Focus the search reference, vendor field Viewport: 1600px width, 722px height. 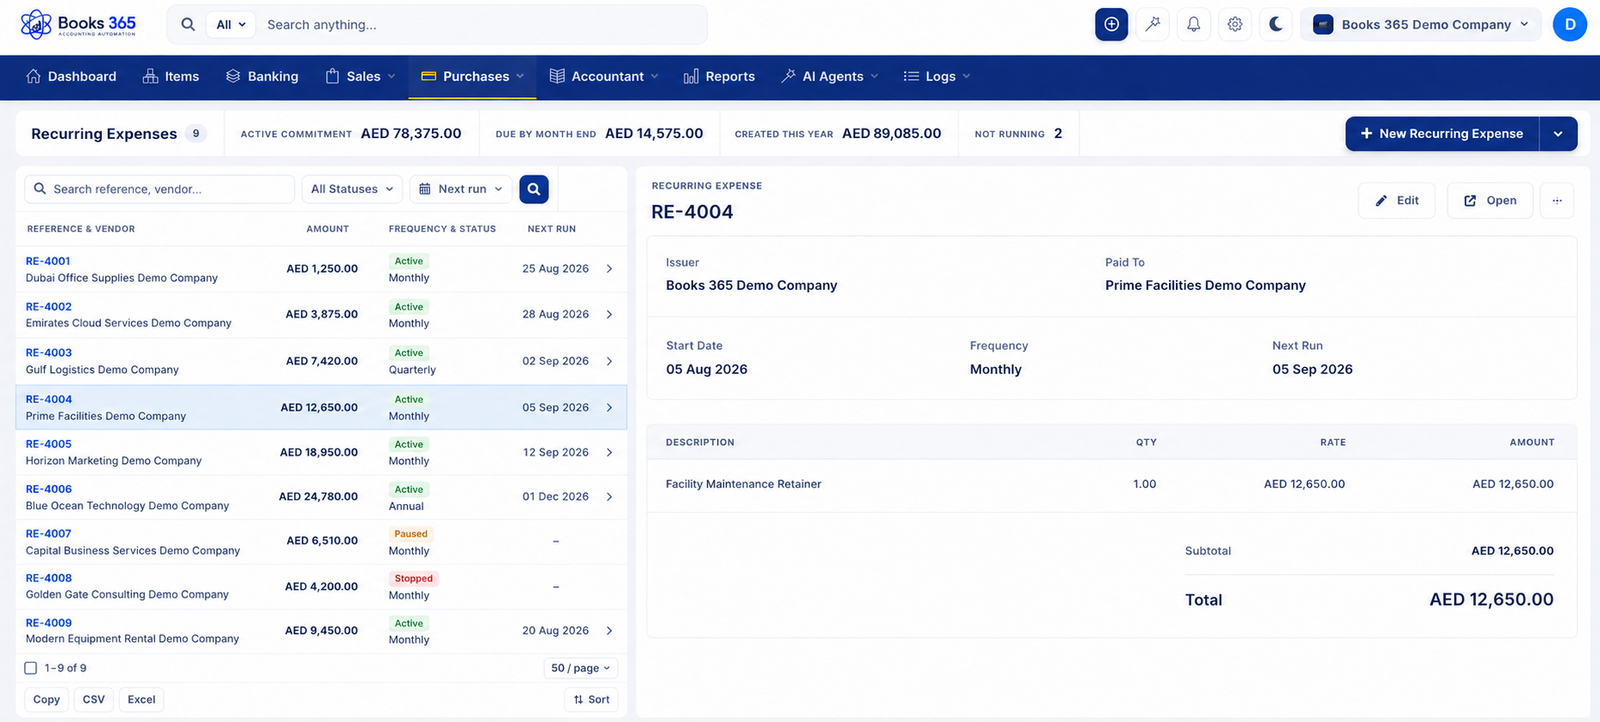160,189
